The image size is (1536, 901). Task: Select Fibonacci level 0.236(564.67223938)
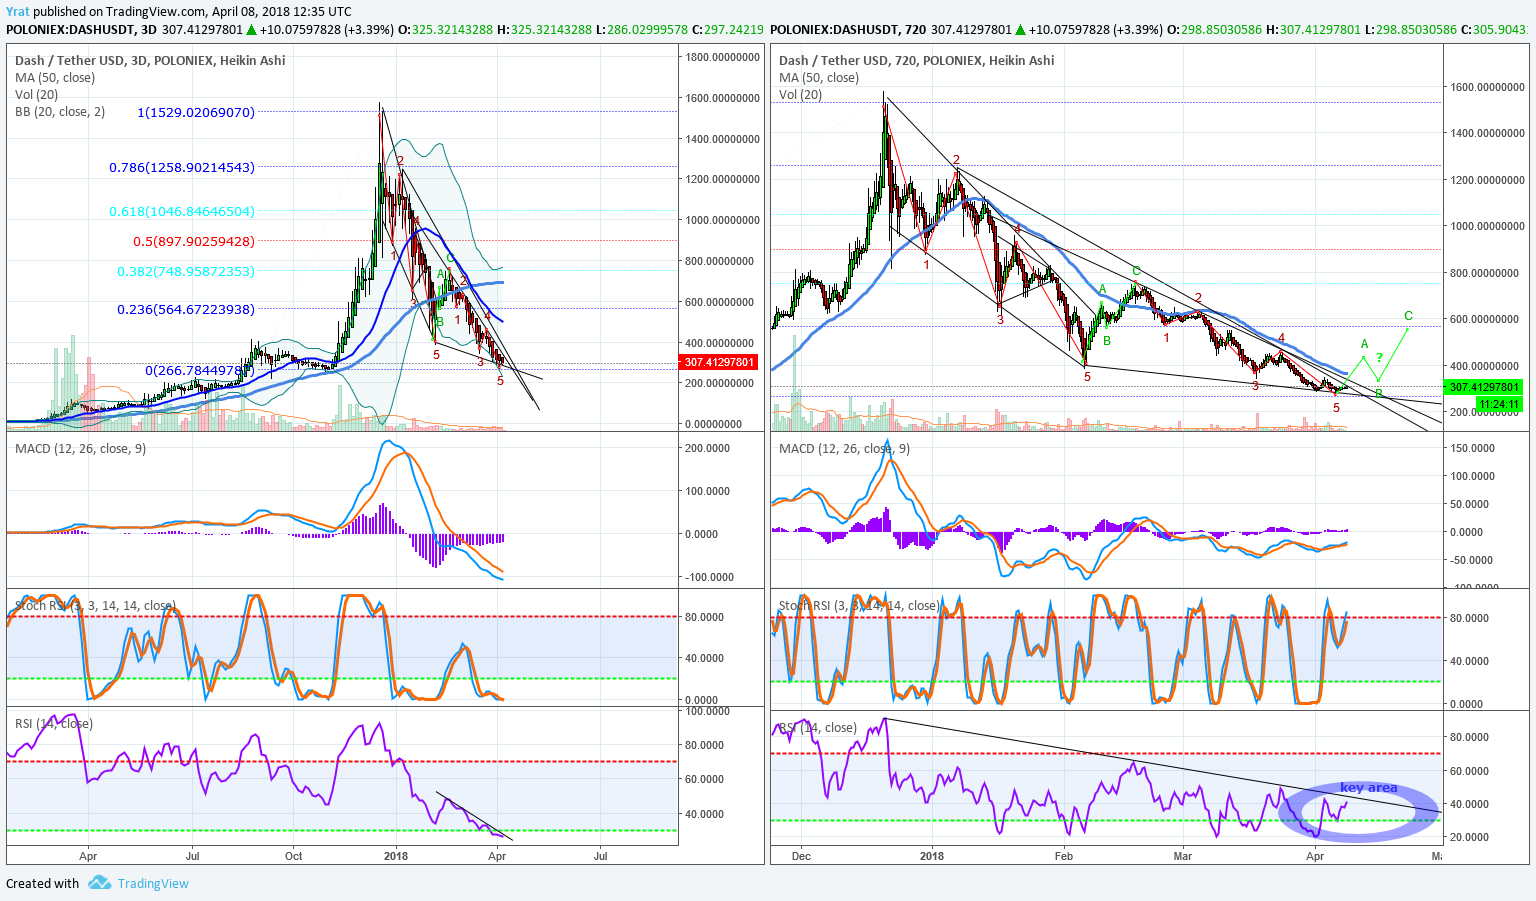[186, 309]
